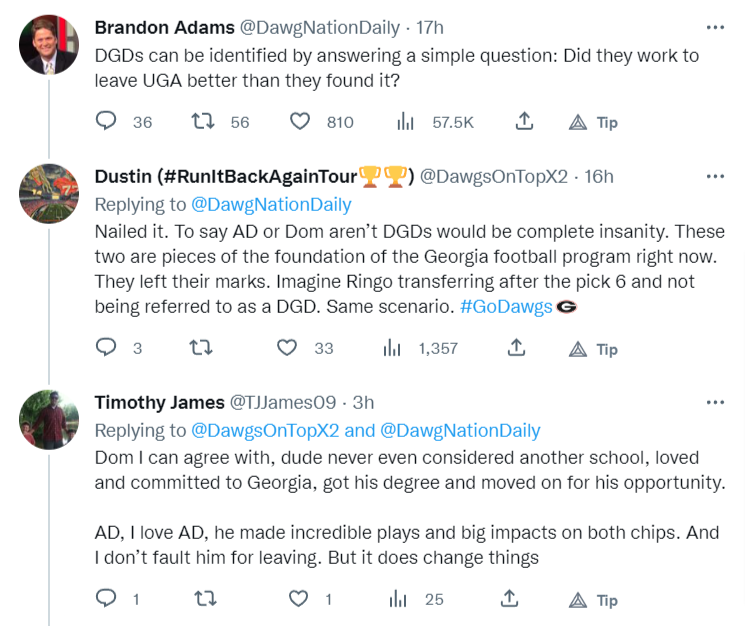Like Dustin's tweet with 33 likes
Screen dimensions: 745x626
click(288, 348)
